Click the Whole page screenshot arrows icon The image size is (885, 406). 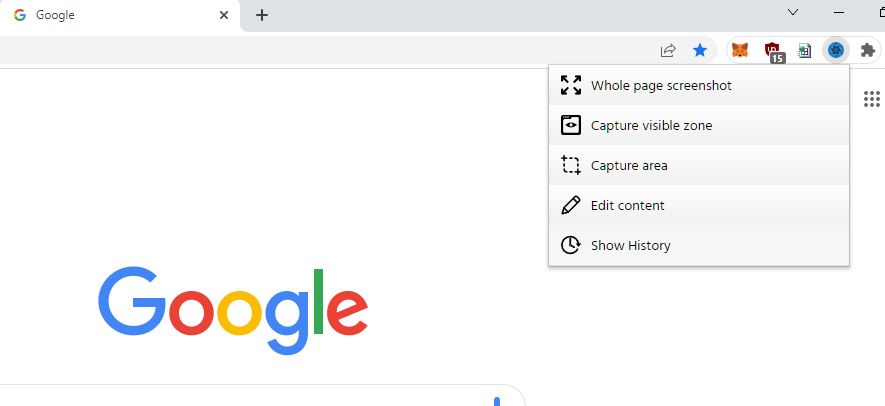pyautogui.click(x=571, y=85)
